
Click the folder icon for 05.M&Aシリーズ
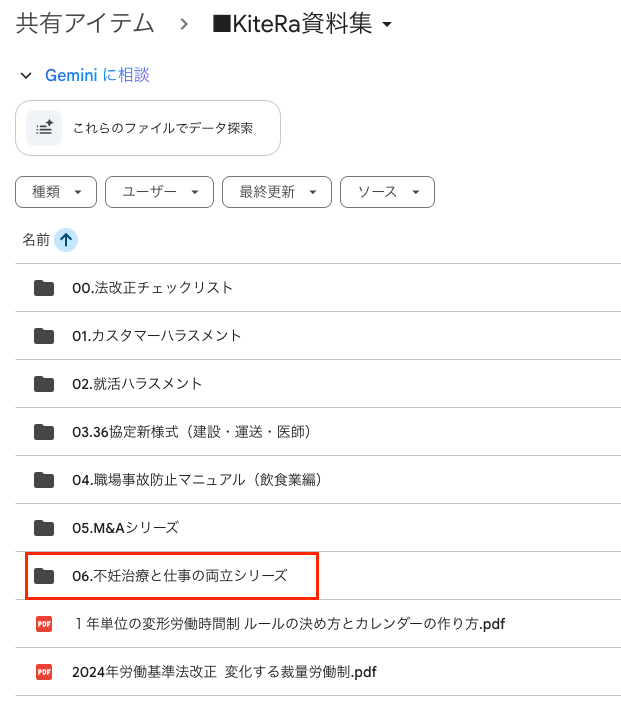tap(43, 528)
